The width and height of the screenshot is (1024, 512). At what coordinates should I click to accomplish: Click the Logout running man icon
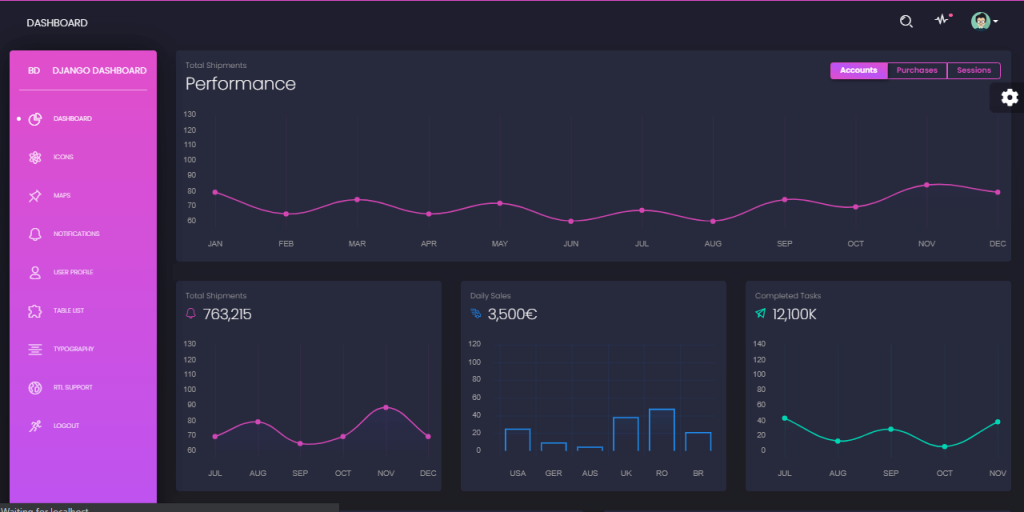pos(35,426)
